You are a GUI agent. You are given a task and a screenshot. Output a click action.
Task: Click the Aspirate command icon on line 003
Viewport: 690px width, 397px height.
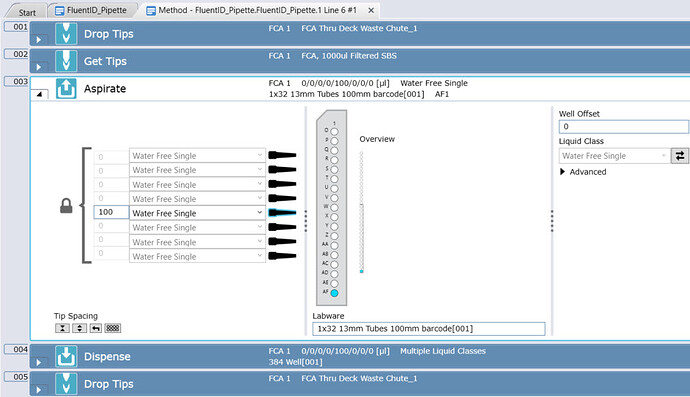tap(66, 88)
